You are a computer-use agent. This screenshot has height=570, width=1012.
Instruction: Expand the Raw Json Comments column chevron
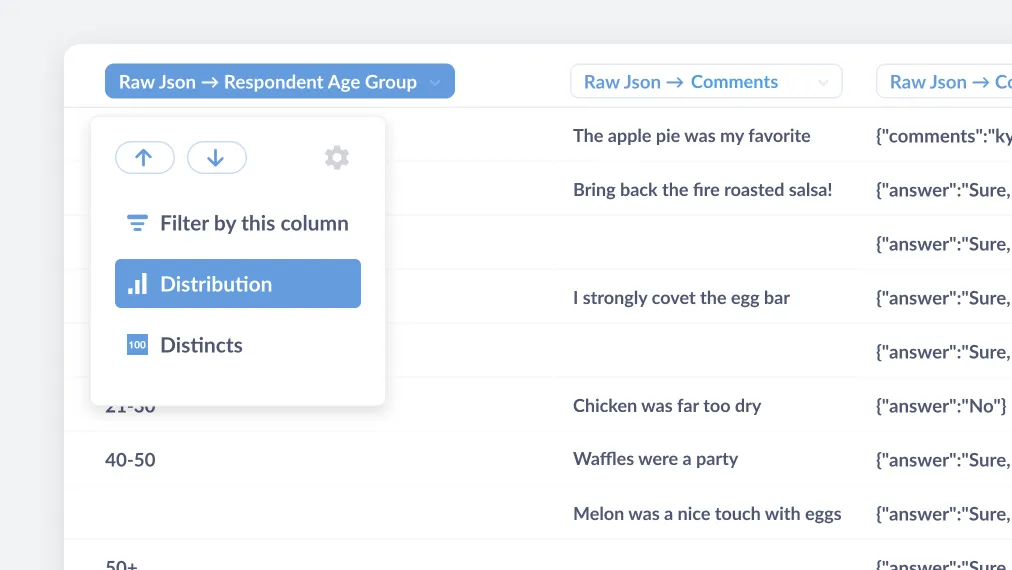[x=823, y=82]
